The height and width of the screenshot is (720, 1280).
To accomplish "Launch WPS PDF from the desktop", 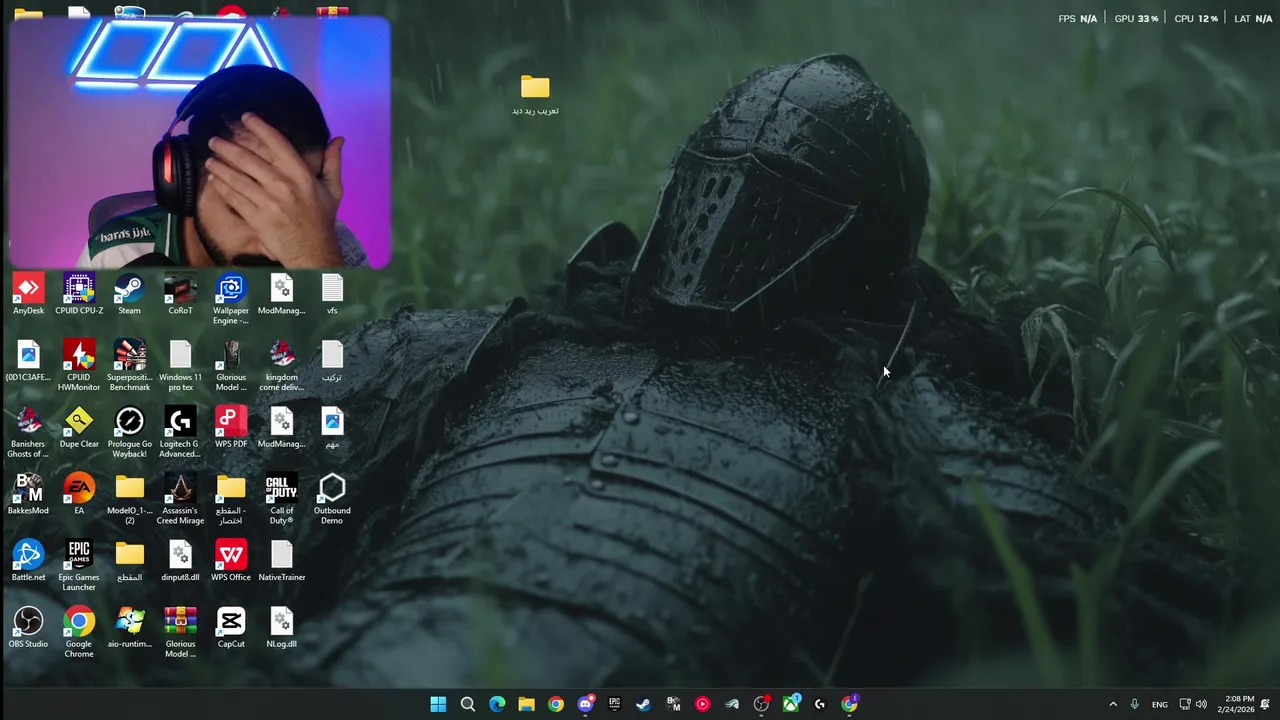I will coord(231,428).
